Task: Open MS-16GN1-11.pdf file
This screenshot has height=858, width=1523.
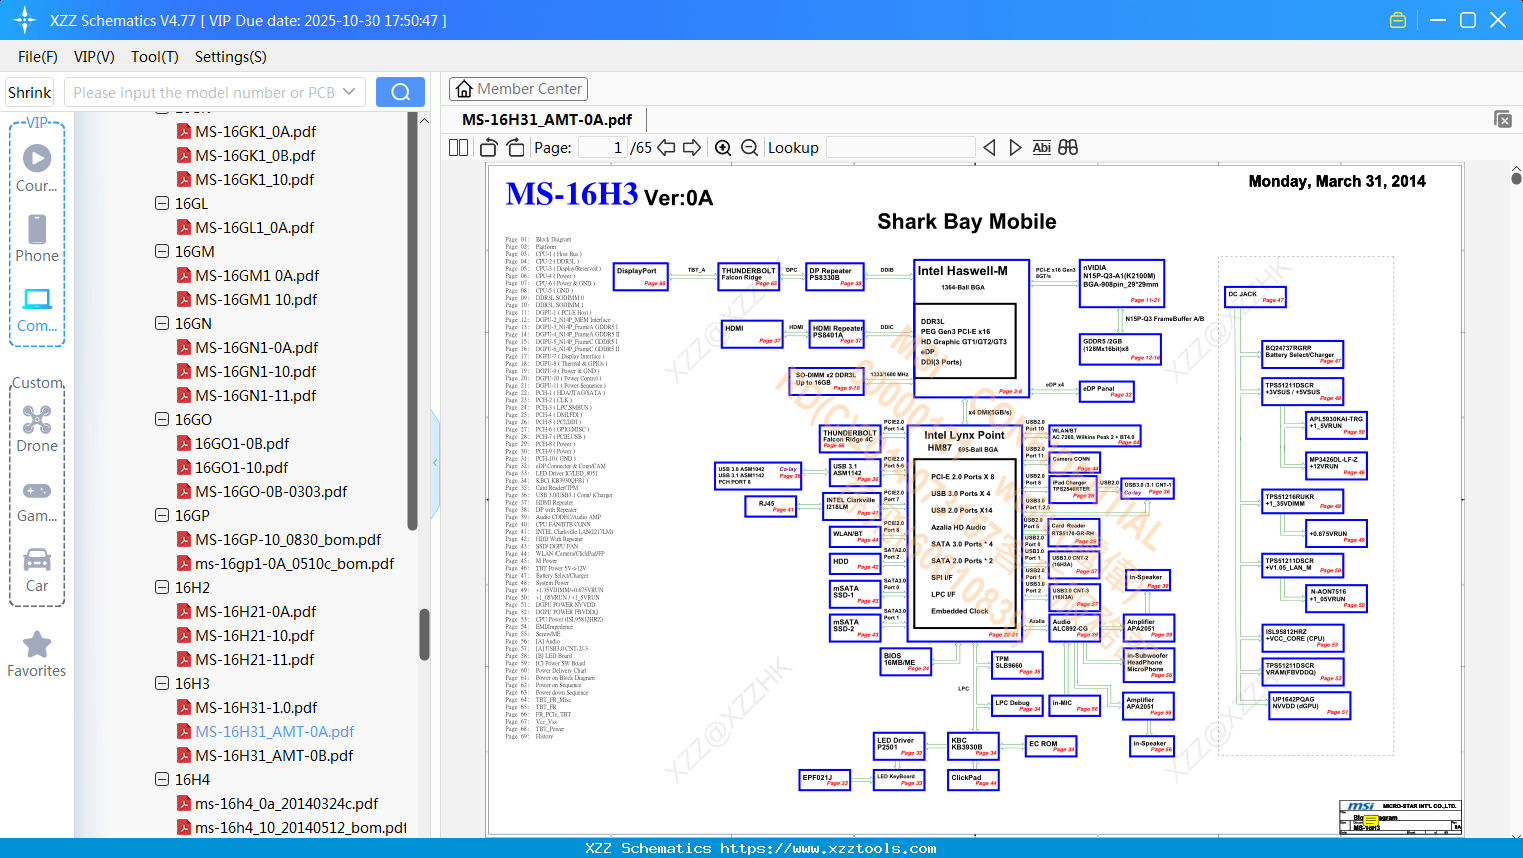Action: coord(256,395)
